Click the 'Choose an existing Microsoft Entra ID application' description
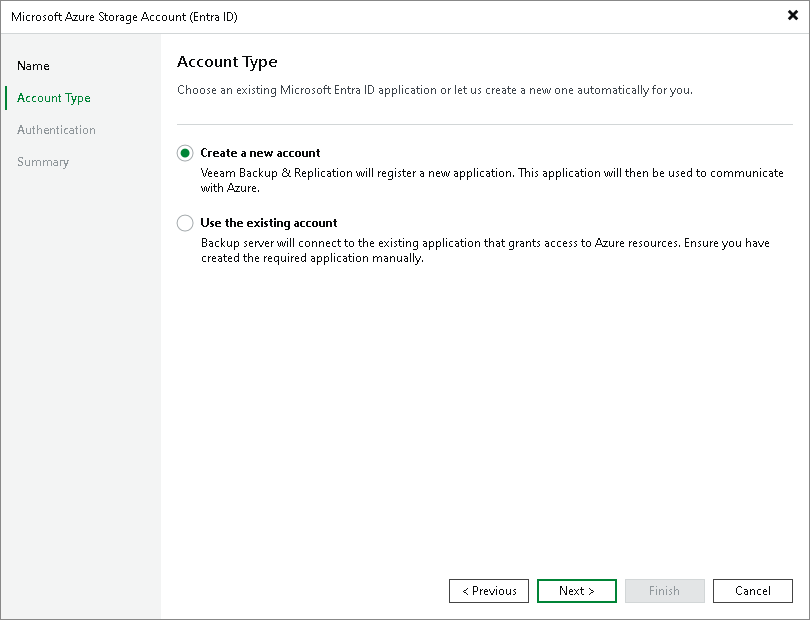 (x=434, y=90)
